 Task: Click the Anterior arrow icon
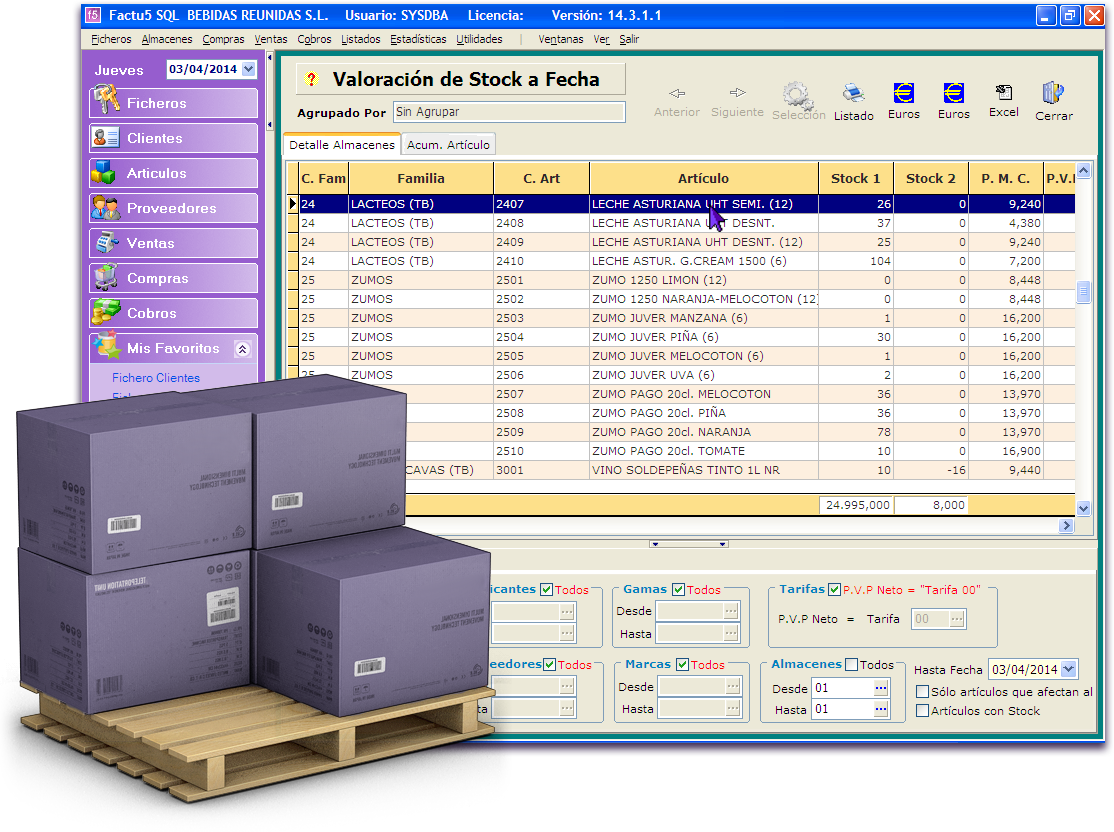pyautogui.click(x=677, y=93)
